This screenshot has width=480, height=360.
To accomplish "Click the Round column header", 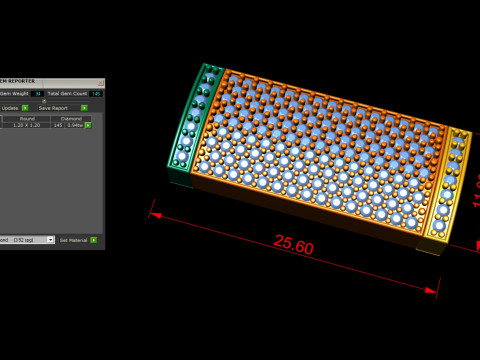I will pos(27,119).
